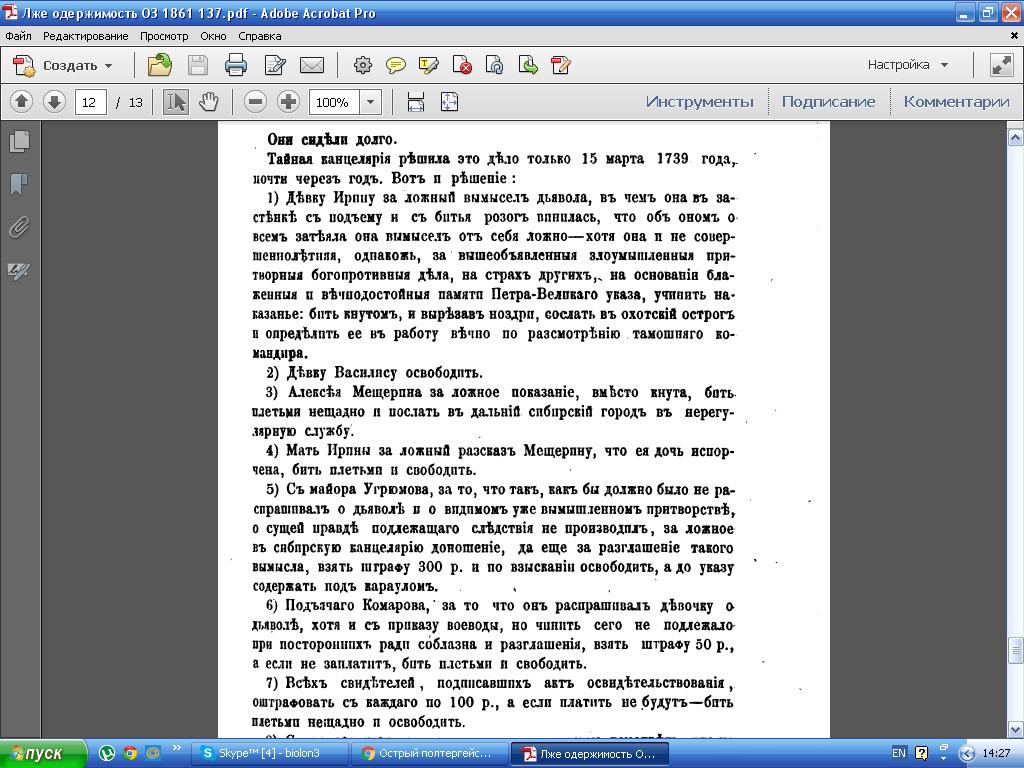Click the 100% zoom value field
Viewport: 1024px width, 768px height.
334,102
